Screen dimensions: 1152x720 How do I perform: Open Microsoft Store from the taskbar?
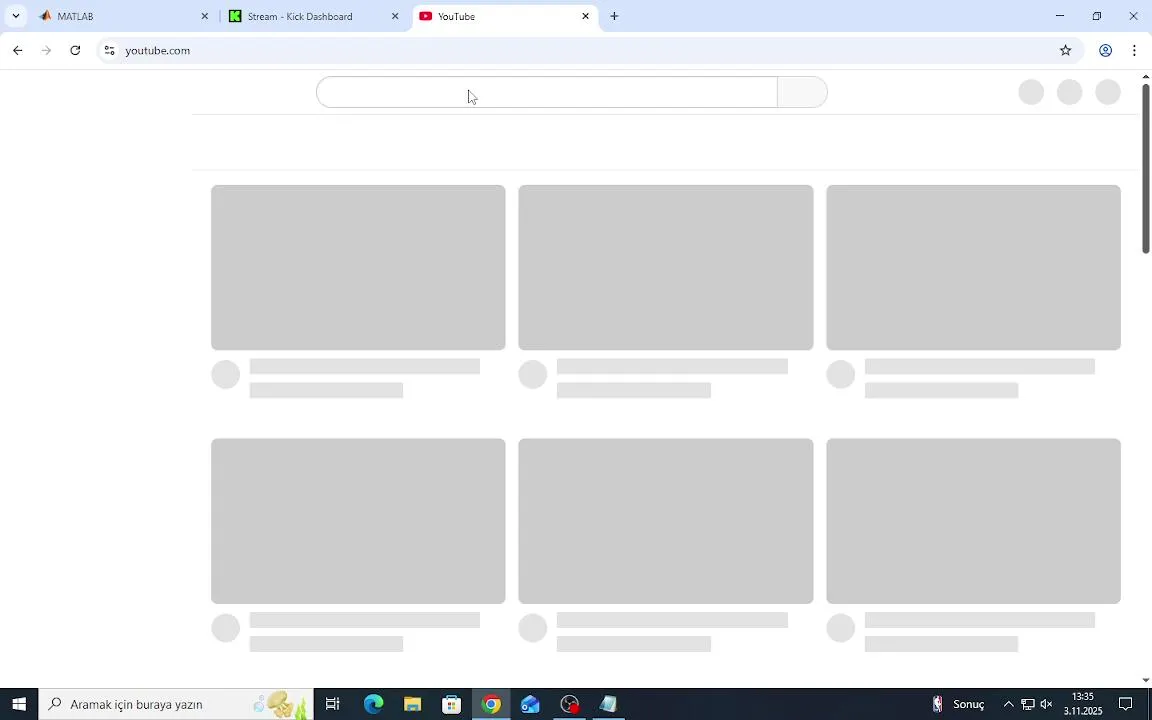[451, 704]
